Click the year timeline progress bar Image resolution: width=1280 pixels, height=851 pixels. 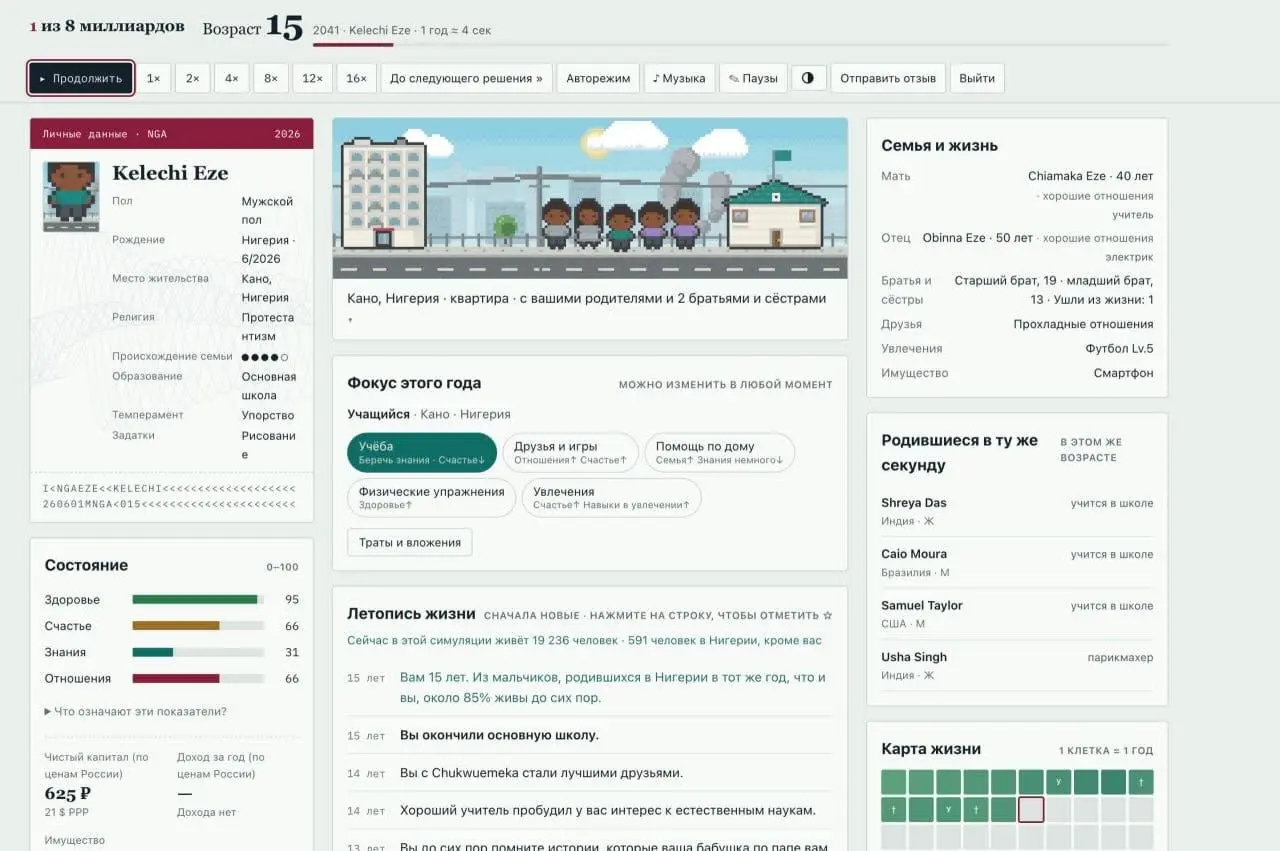[x=740, y=45]
